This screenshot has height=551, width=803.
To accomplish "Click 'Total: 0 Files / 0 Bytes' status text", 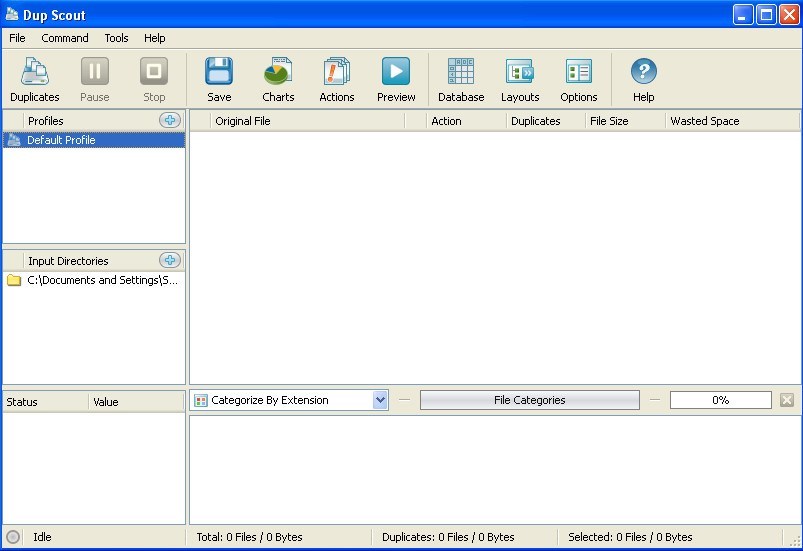I will [x=249, y=537].
